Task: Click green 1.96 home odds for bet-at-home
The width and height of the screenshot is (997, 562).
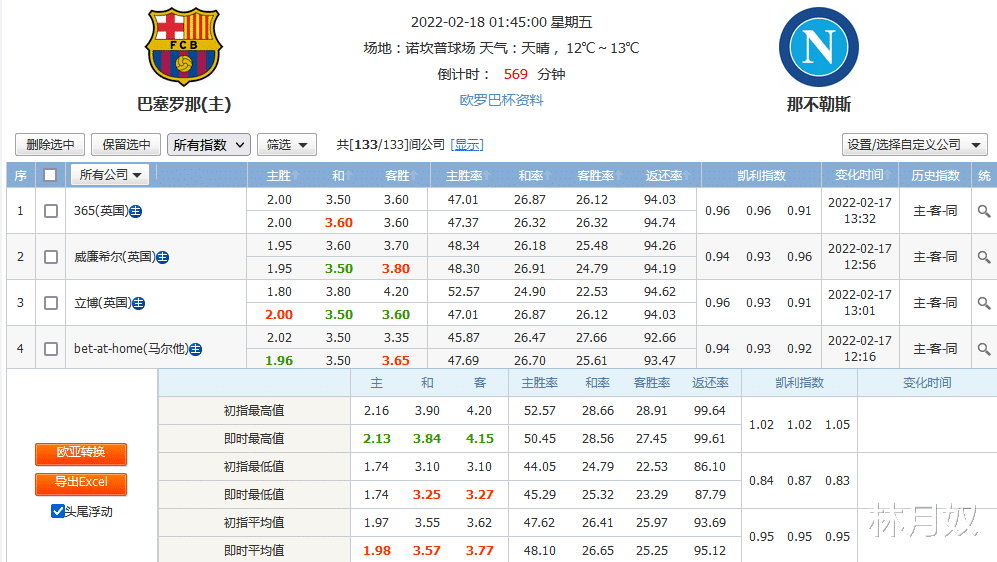Action: coord(278,360)
